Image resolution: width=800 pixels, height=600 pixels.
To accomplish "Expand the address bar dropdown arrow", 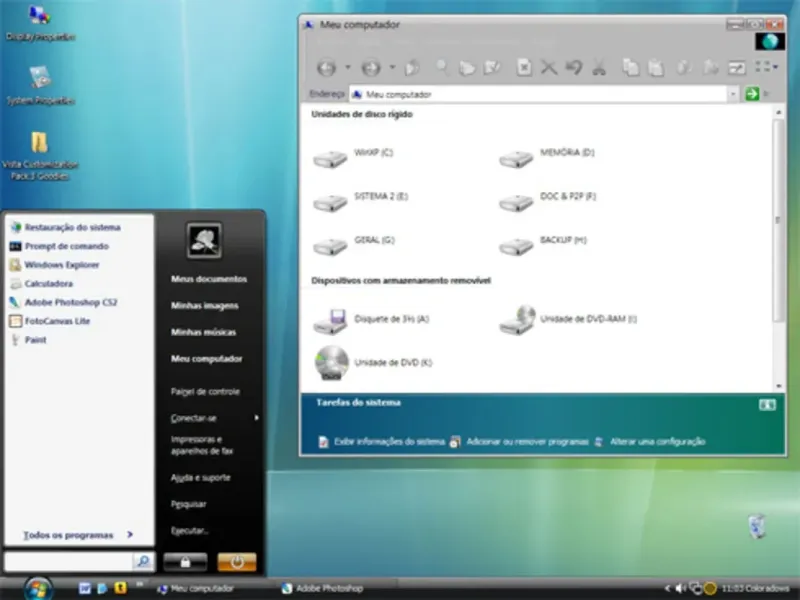I will click(x=733, y=94).
